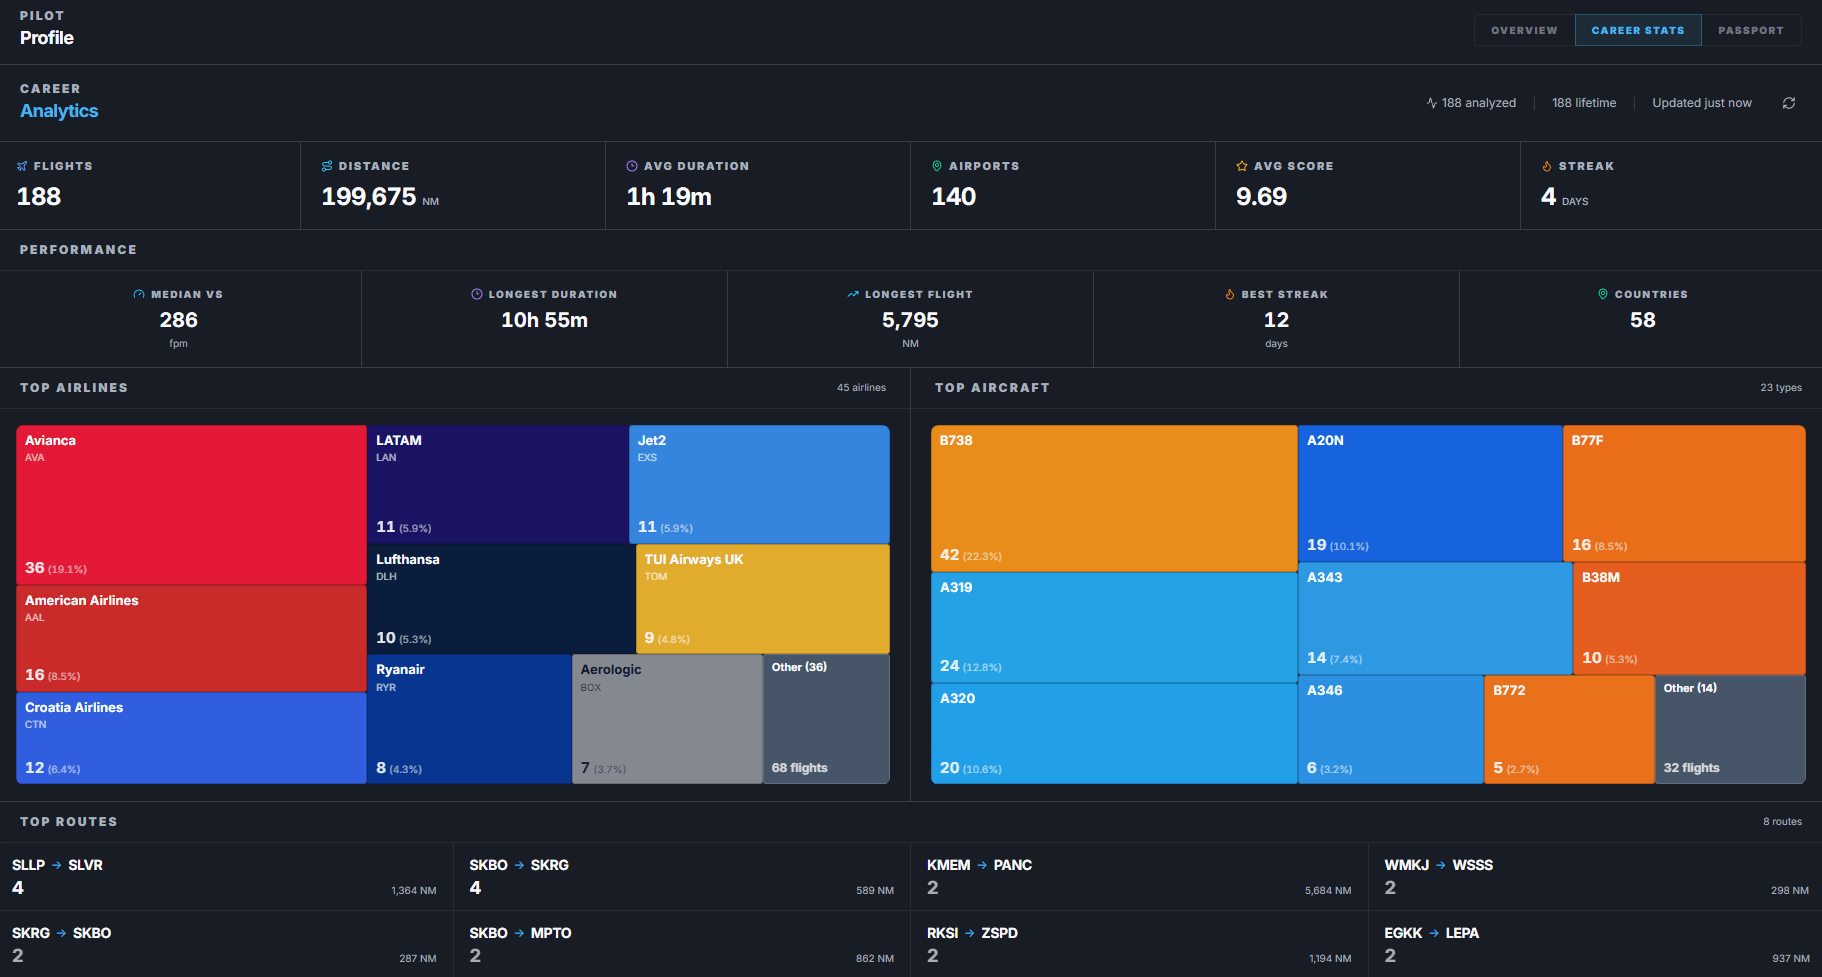The width and height of the screenshot is (1822, 977).
Task: Click the 1,364 NM route distance
Action: tap(414, 890)
